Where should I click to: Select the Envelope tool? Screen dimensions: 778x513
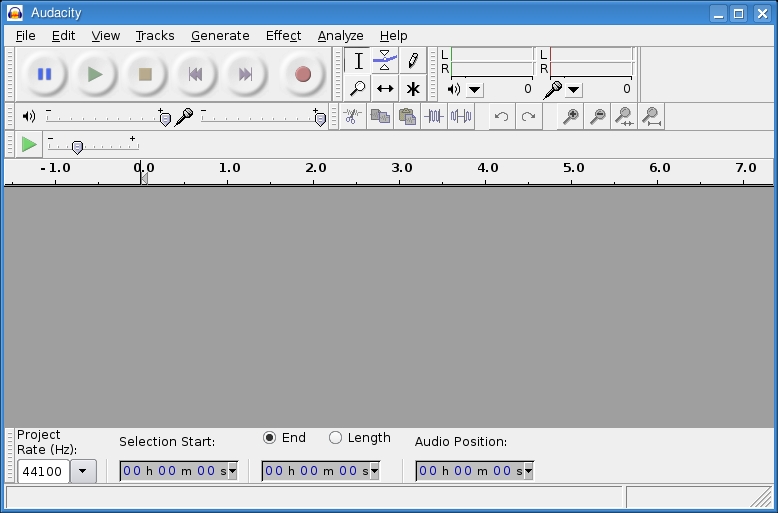point(385,61)
